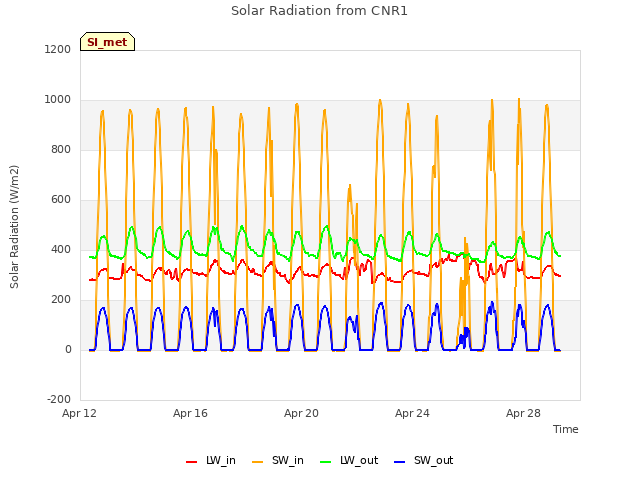Click the Apr 16 x-axis tick label

click(190, 413)
